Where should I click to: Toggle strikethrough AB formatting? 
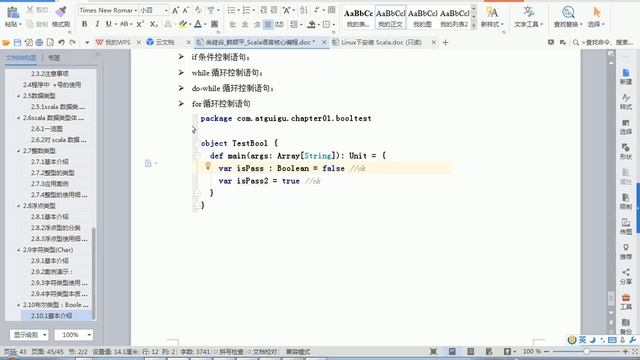pyautogui.click(x=124, y=24)
